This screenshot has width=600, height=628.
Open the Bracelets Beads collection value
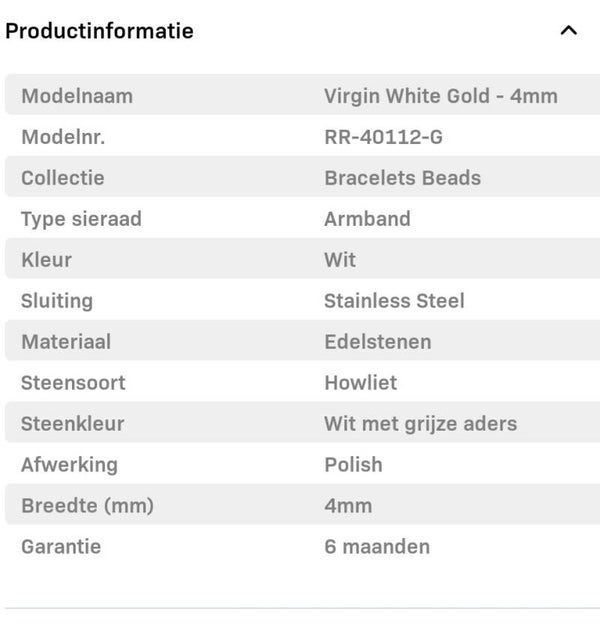tap(402, 178)
